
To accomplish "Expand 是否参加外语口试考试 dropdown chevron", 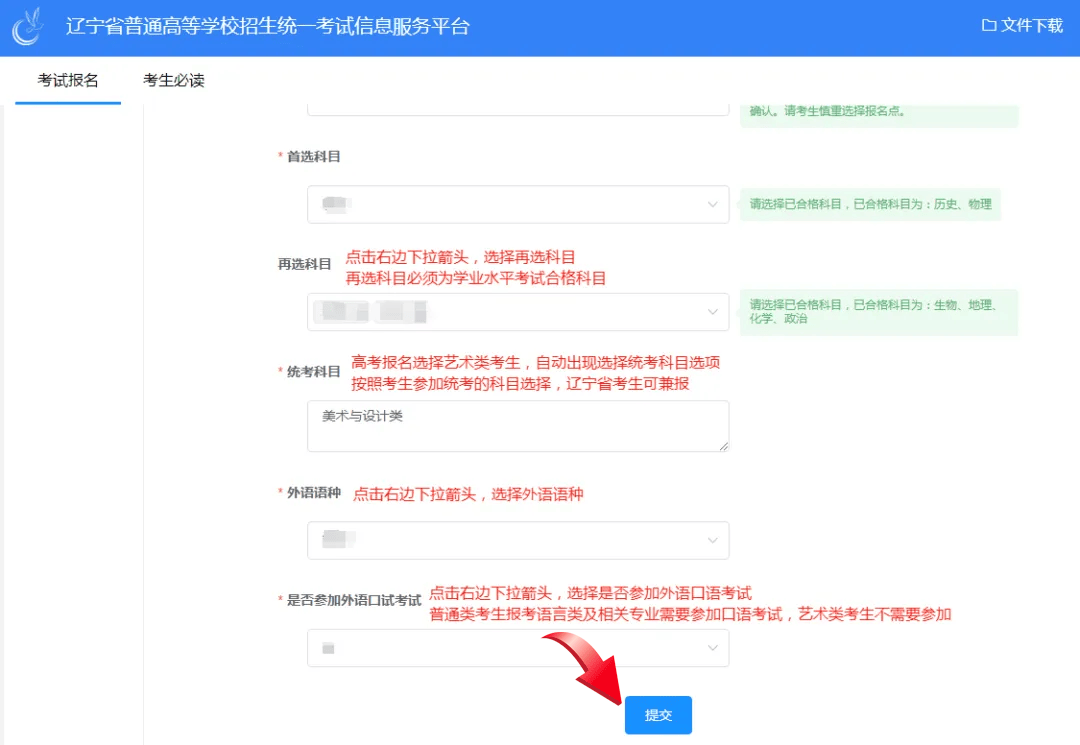I will pos(712,648).
